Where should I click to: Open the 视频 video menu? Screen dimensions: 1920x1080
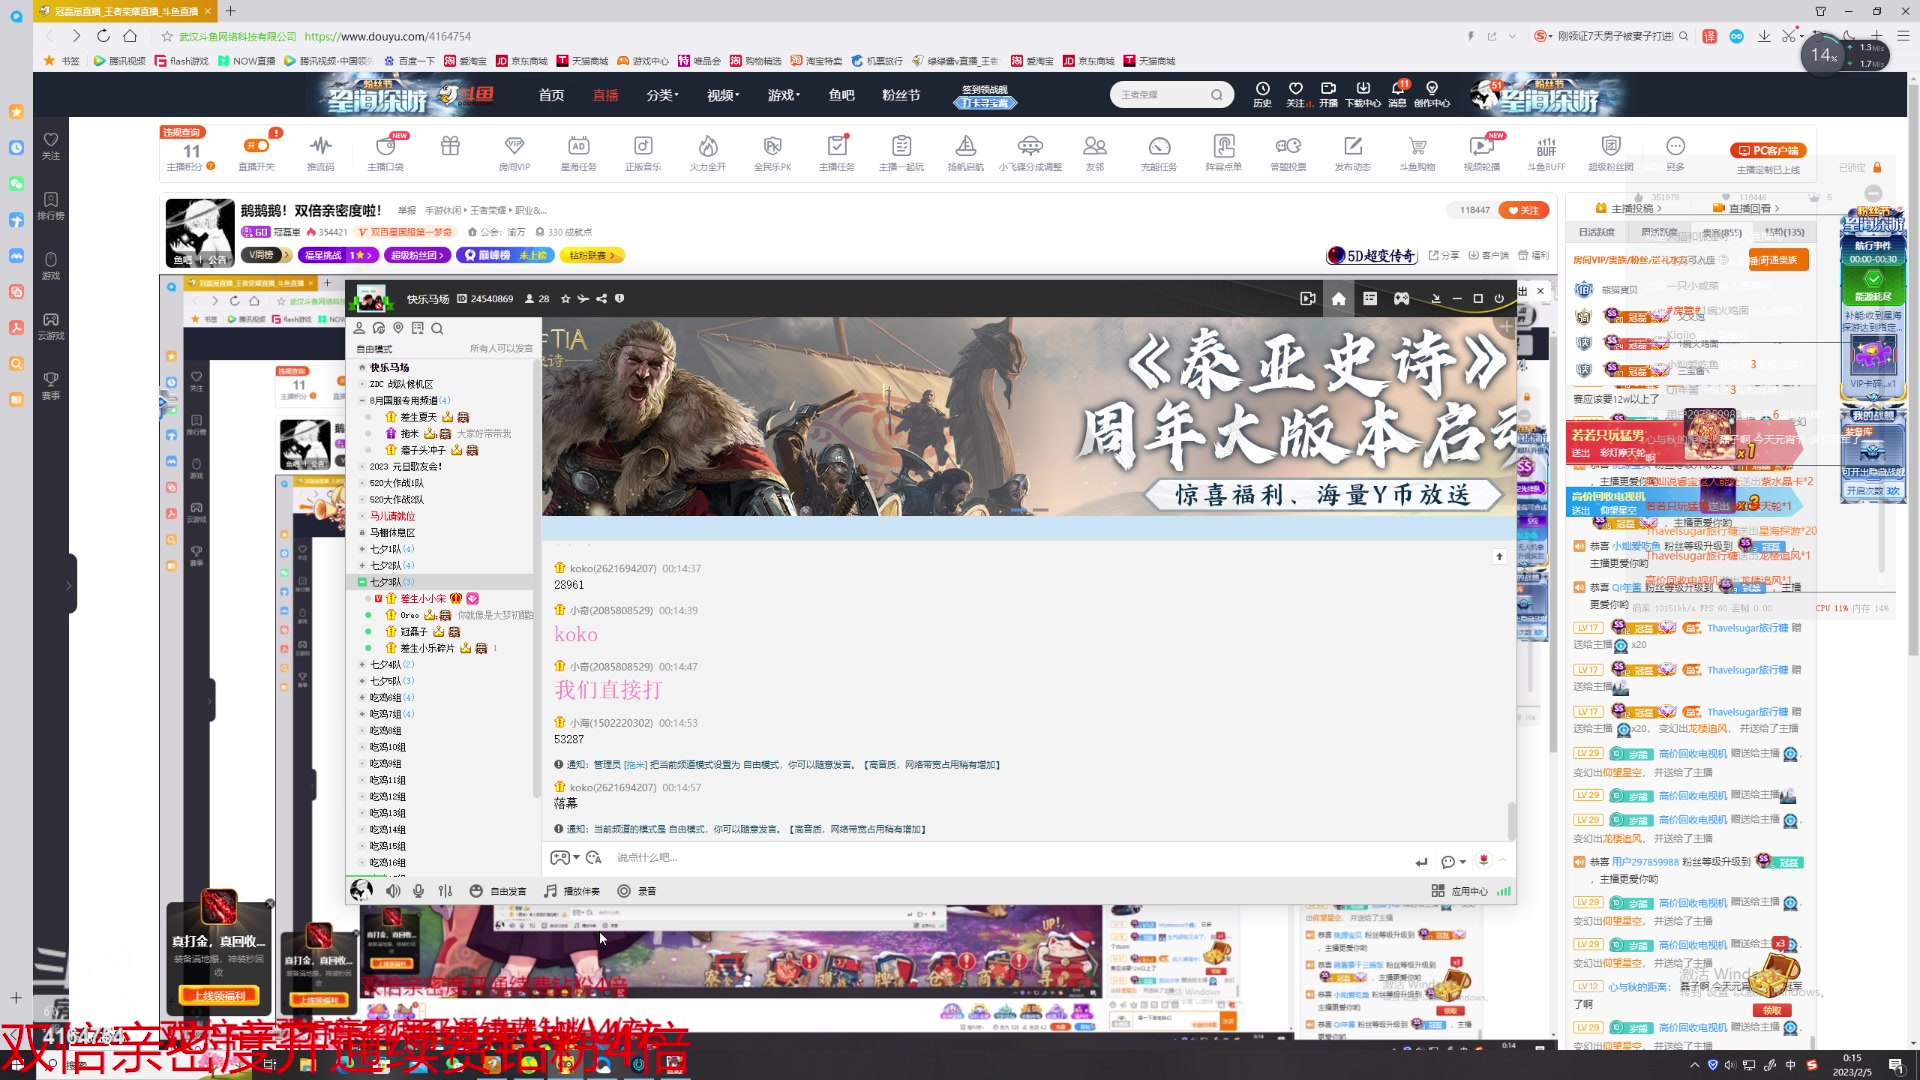coord(723,95)
